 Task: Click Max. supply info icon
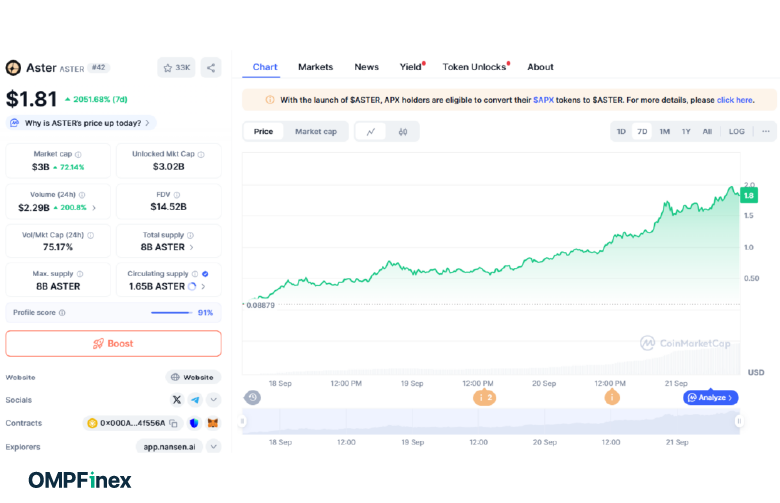click(80, 274)
